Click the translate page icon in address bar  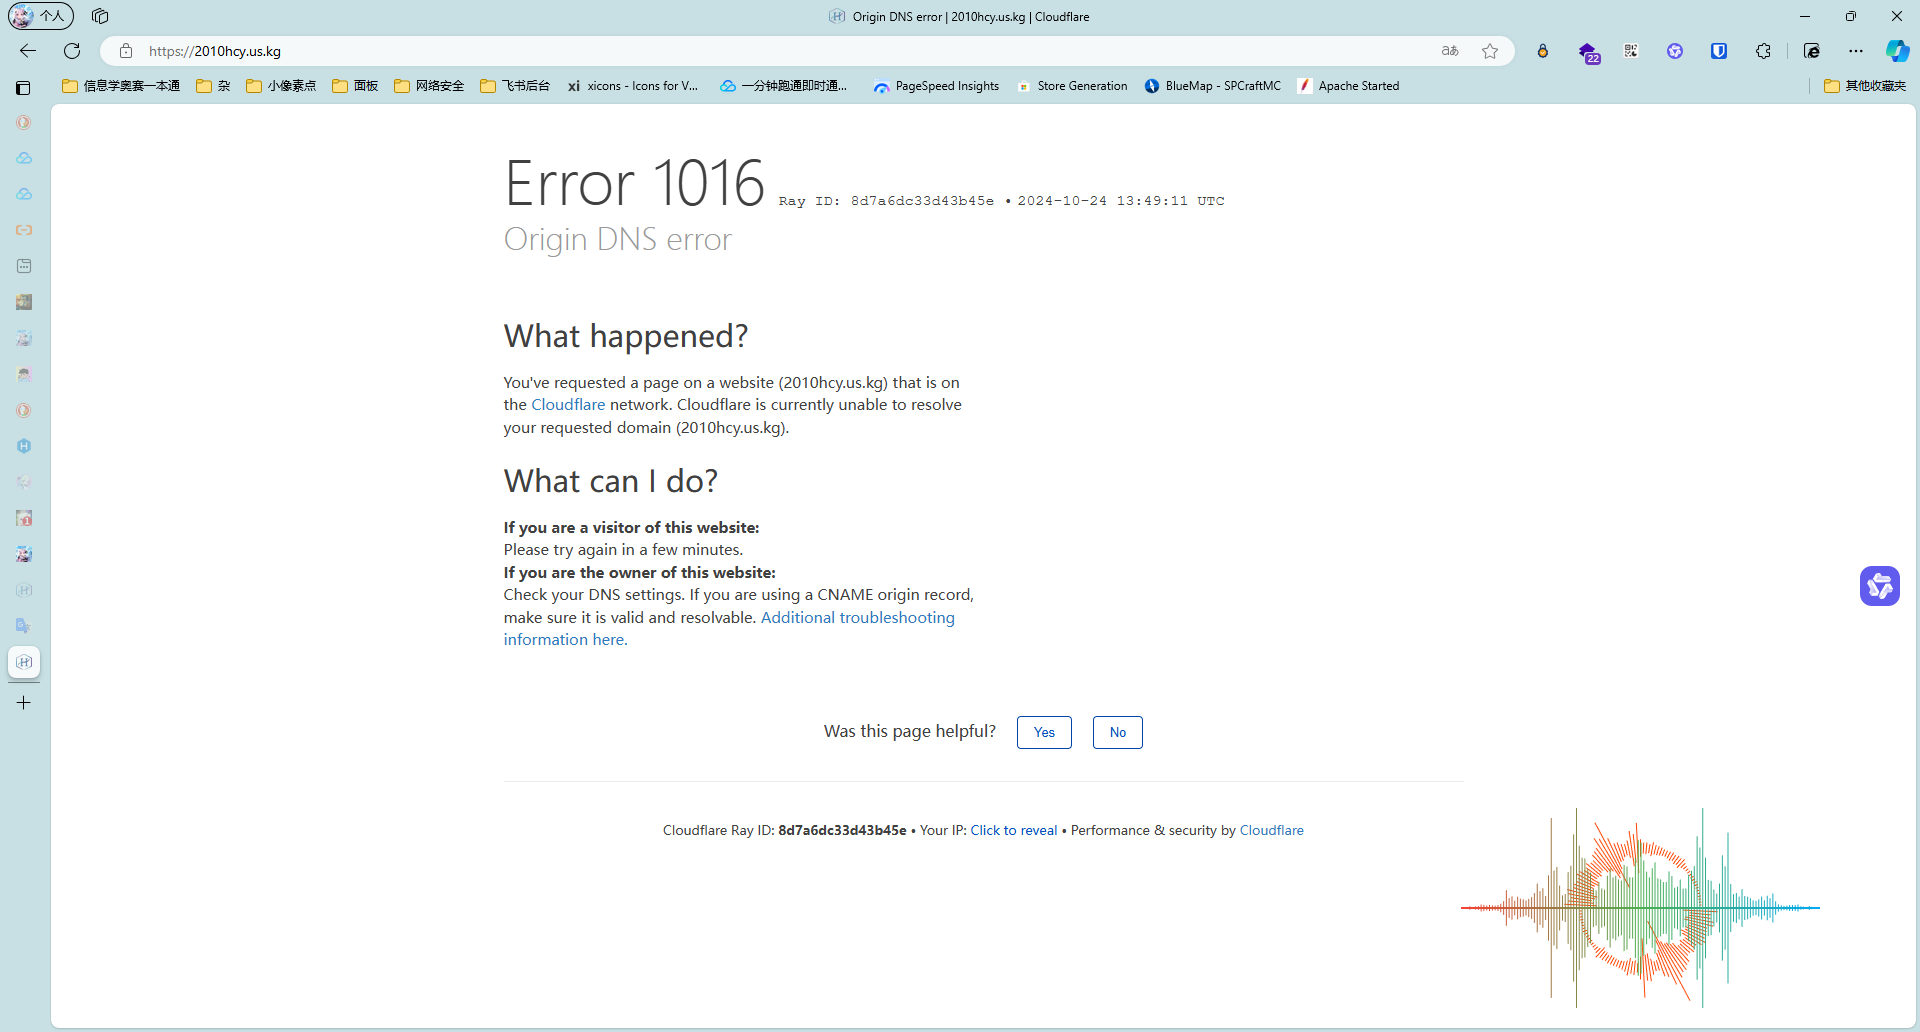click(x=1450, y=51)
